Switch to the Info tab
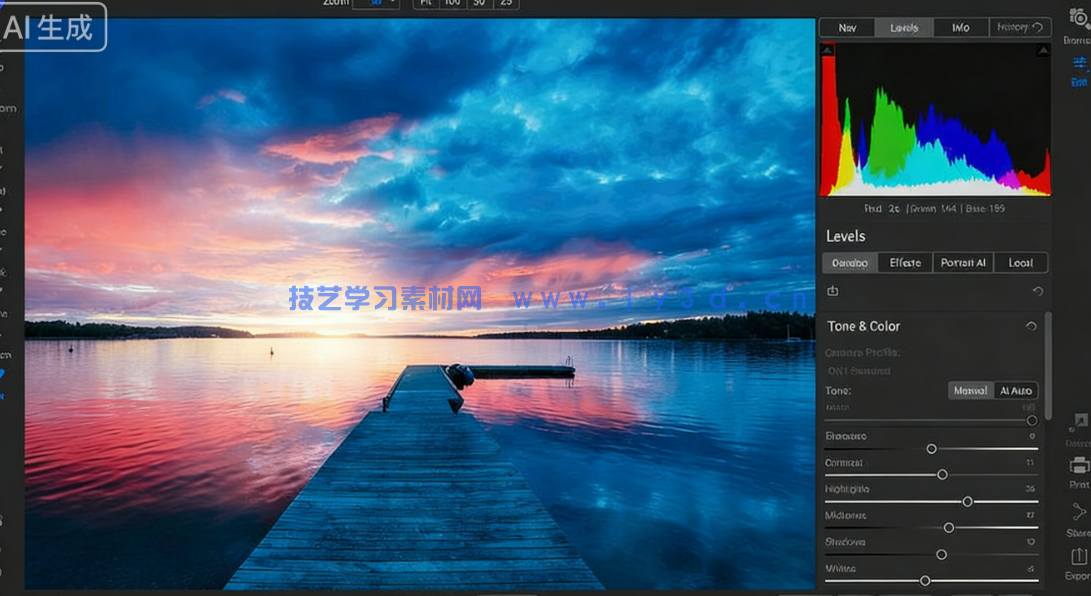Viewport: 1091px width, 596px height. coord(959,27)
